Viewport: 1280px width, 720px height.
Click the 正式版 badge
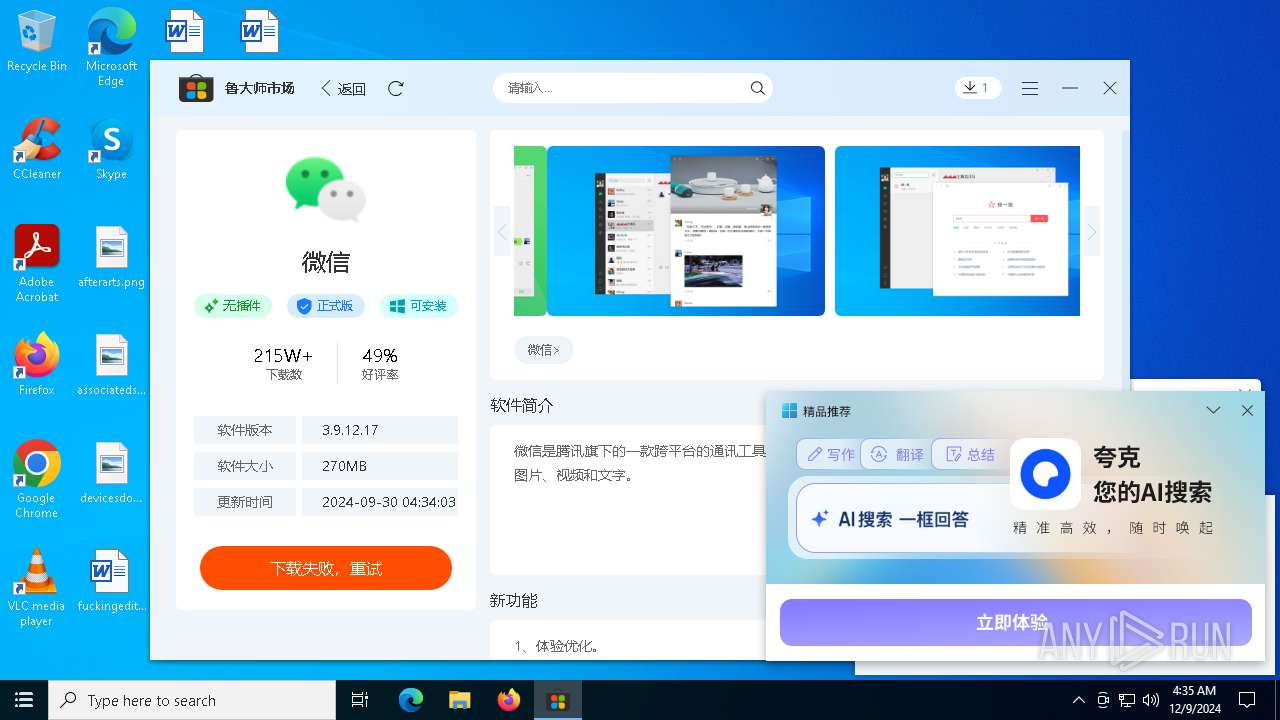(326, 306)
